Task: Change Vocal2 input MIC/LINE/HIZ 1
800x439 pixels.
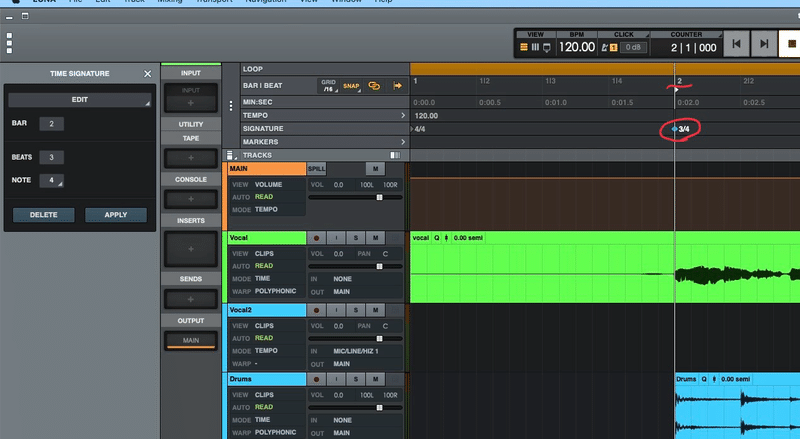Action: click(356, 351)
